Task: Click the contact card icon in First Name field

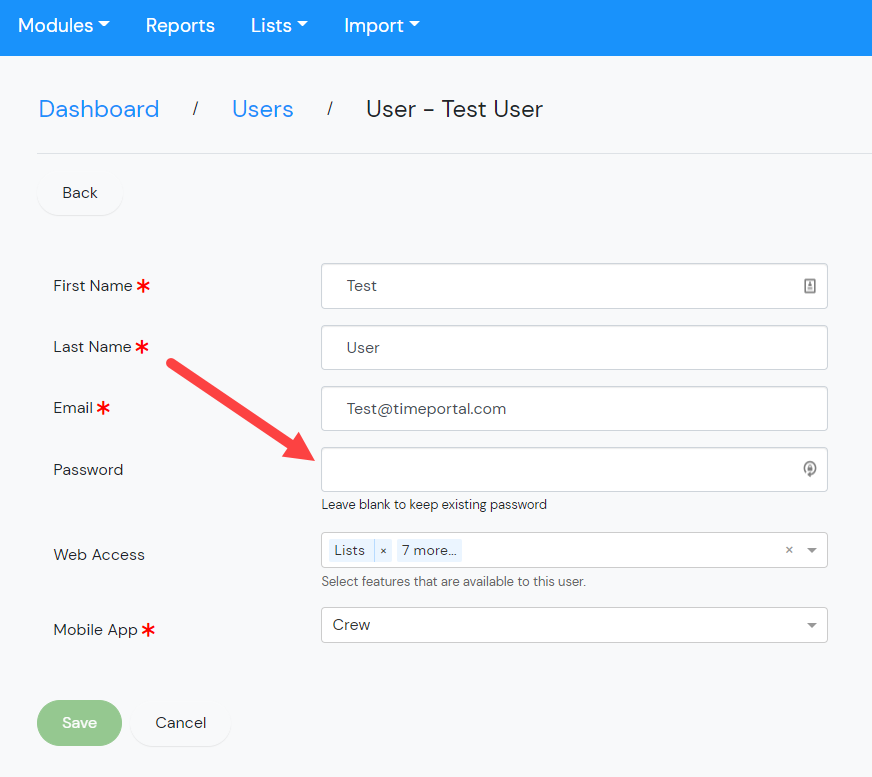Action: coord(810,286)
